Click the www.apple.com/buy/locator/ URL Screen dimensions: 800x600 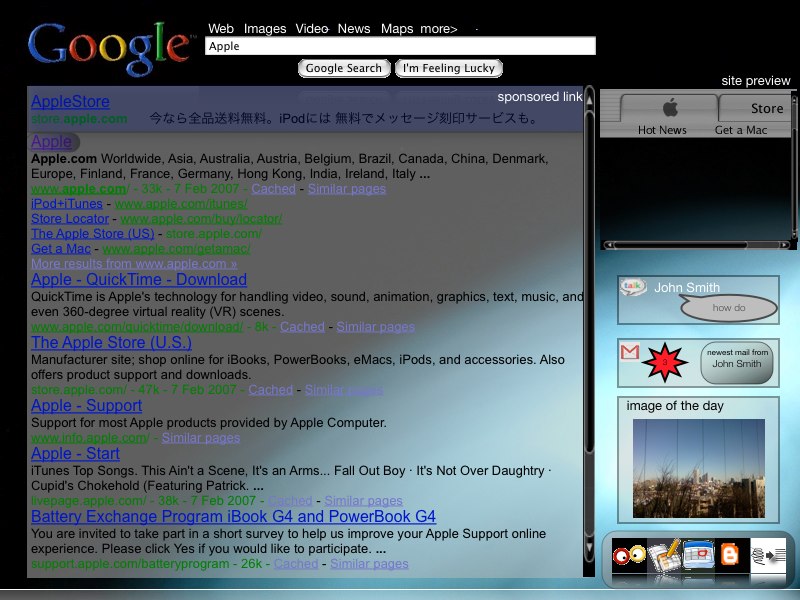coord(201,218)
